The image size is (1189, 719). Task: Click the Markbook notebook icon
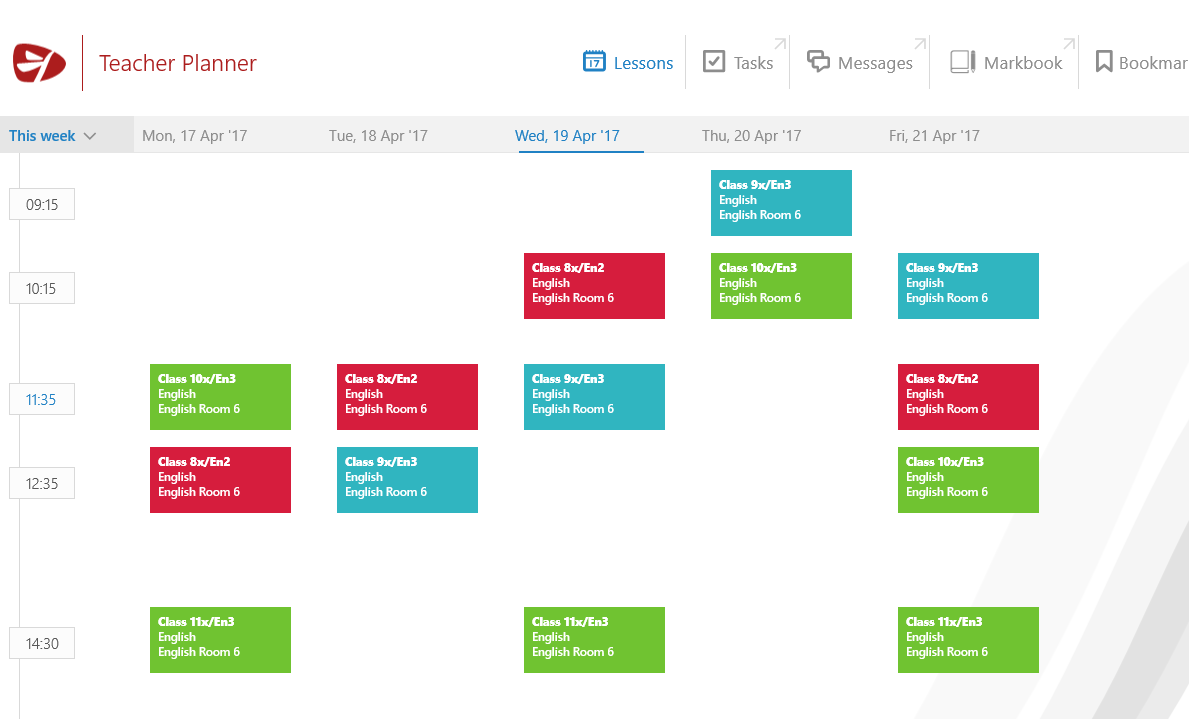(x=962, y=62)
